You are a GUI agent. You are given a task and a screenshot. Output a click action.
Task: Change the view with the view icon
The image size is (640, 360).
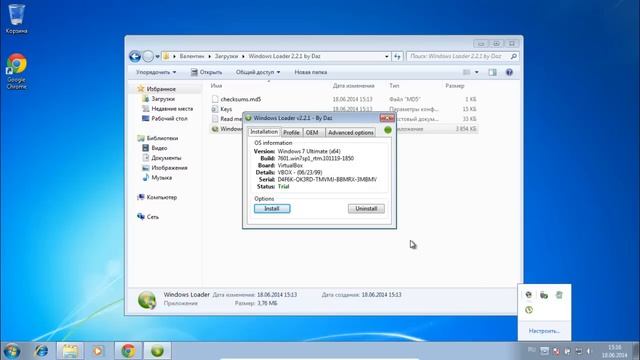467,72
